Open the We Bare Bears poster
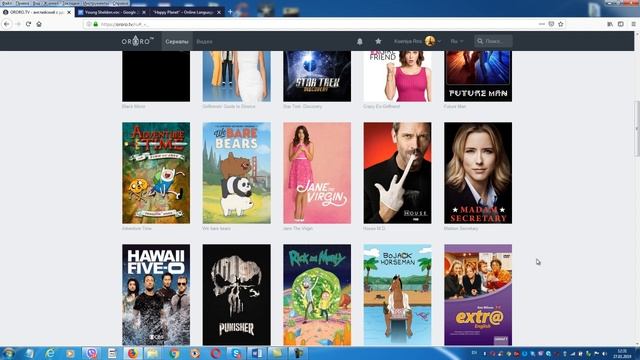Viewport: 640px width, 360px height. coord(236,173)
